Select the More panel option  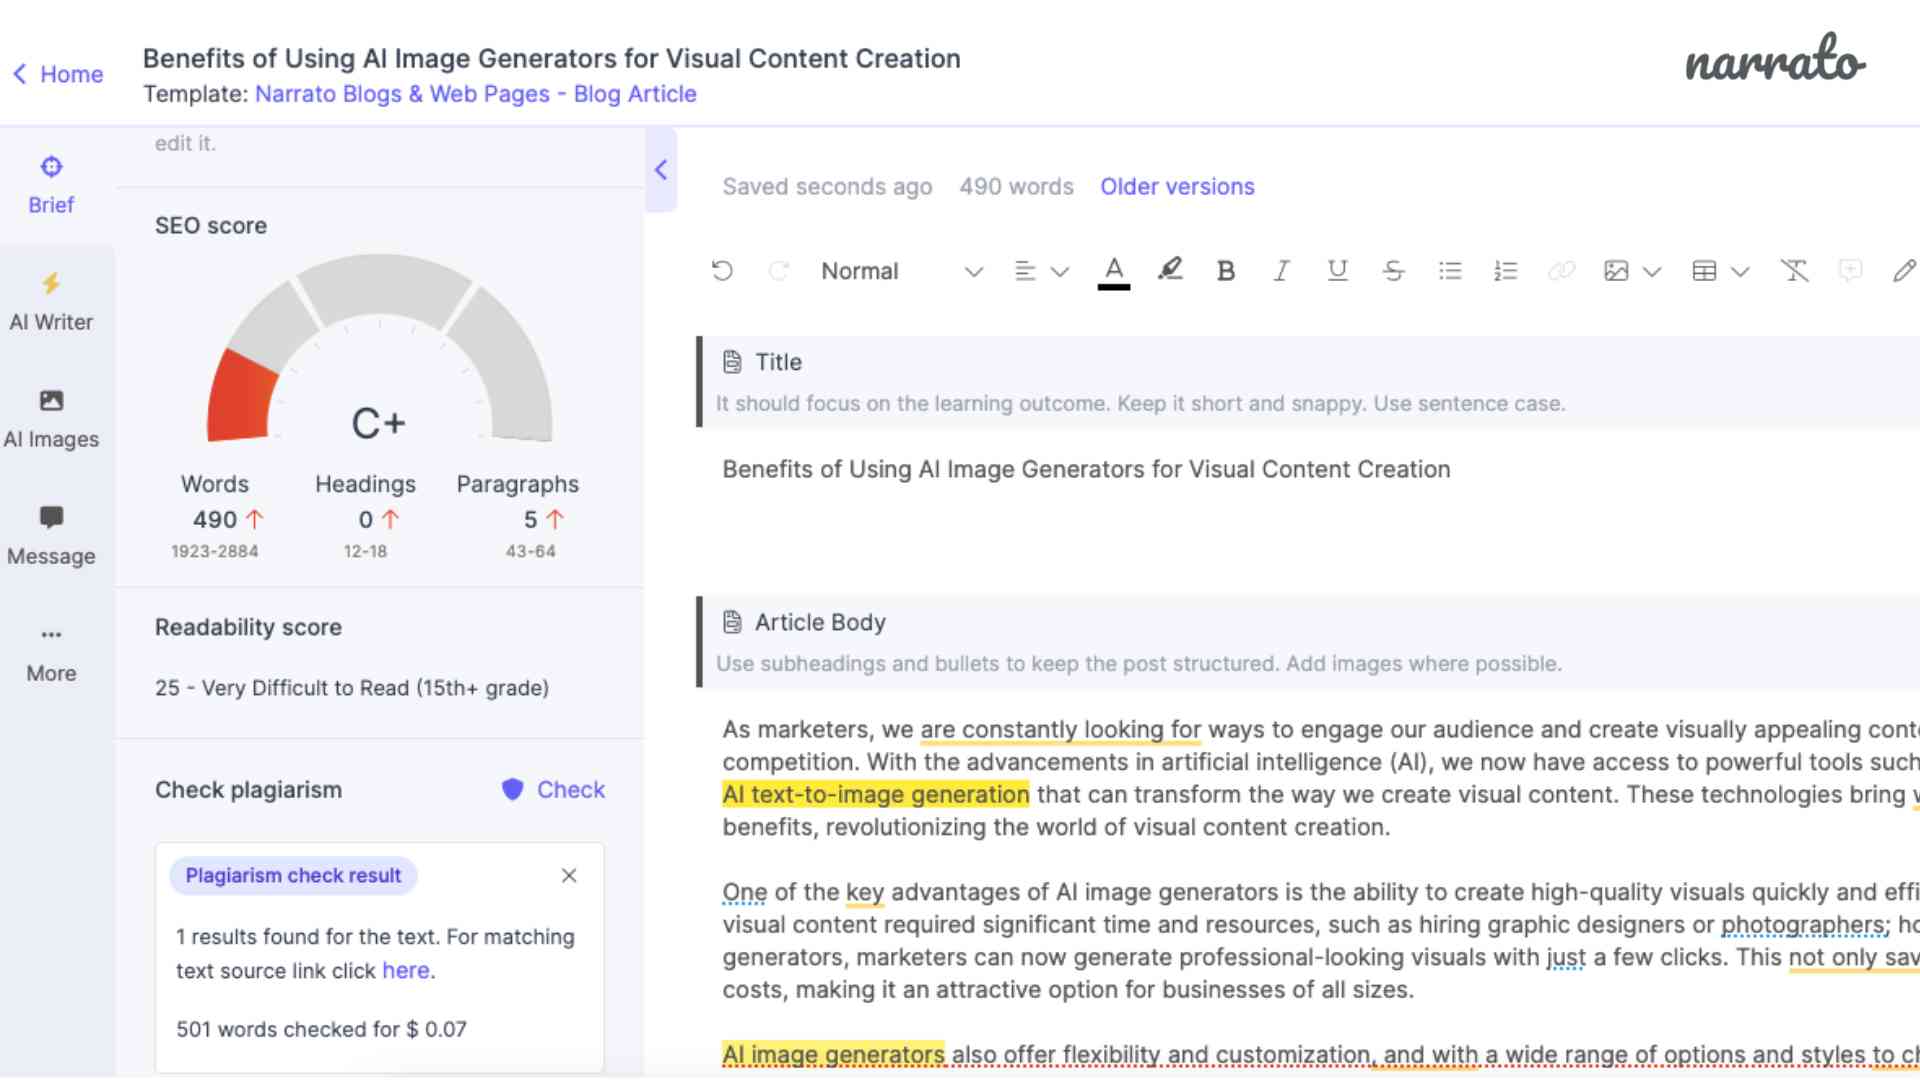(x=51, y=651)
